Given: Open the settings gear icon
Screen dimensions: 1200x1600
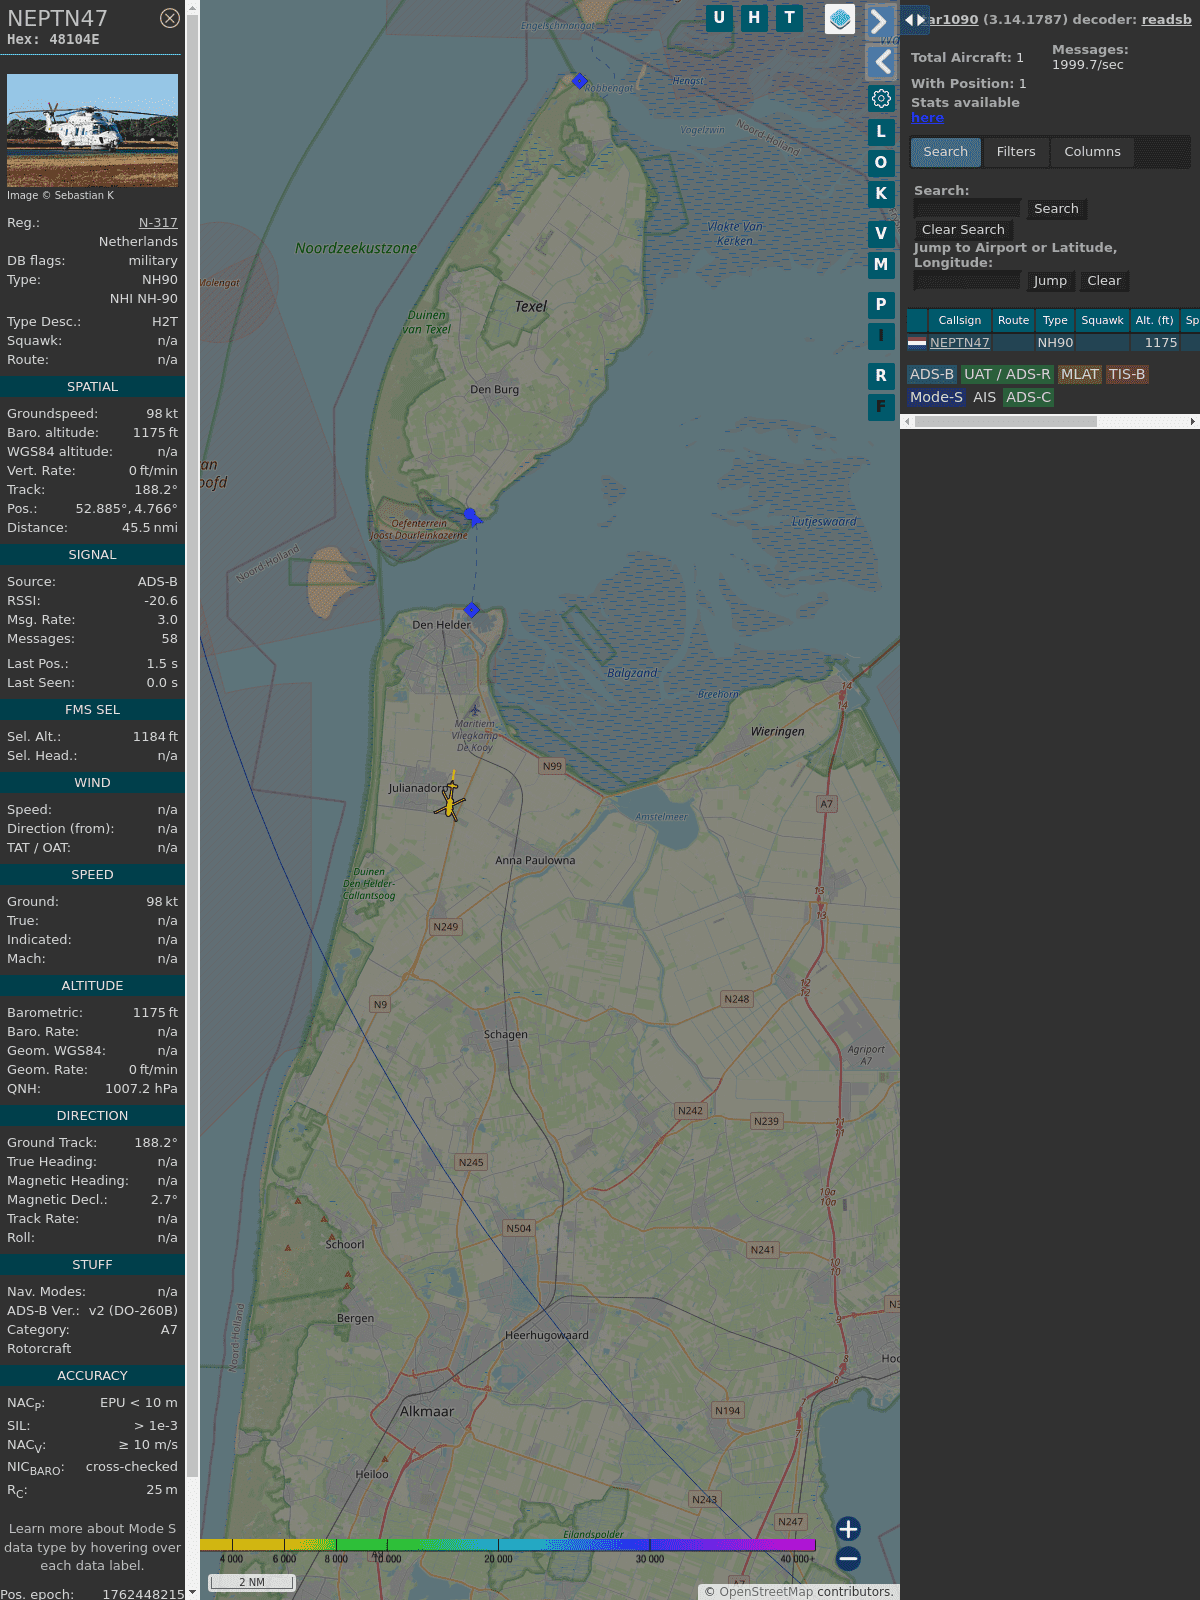Looking at the screenshot, I should pos(881,98).
